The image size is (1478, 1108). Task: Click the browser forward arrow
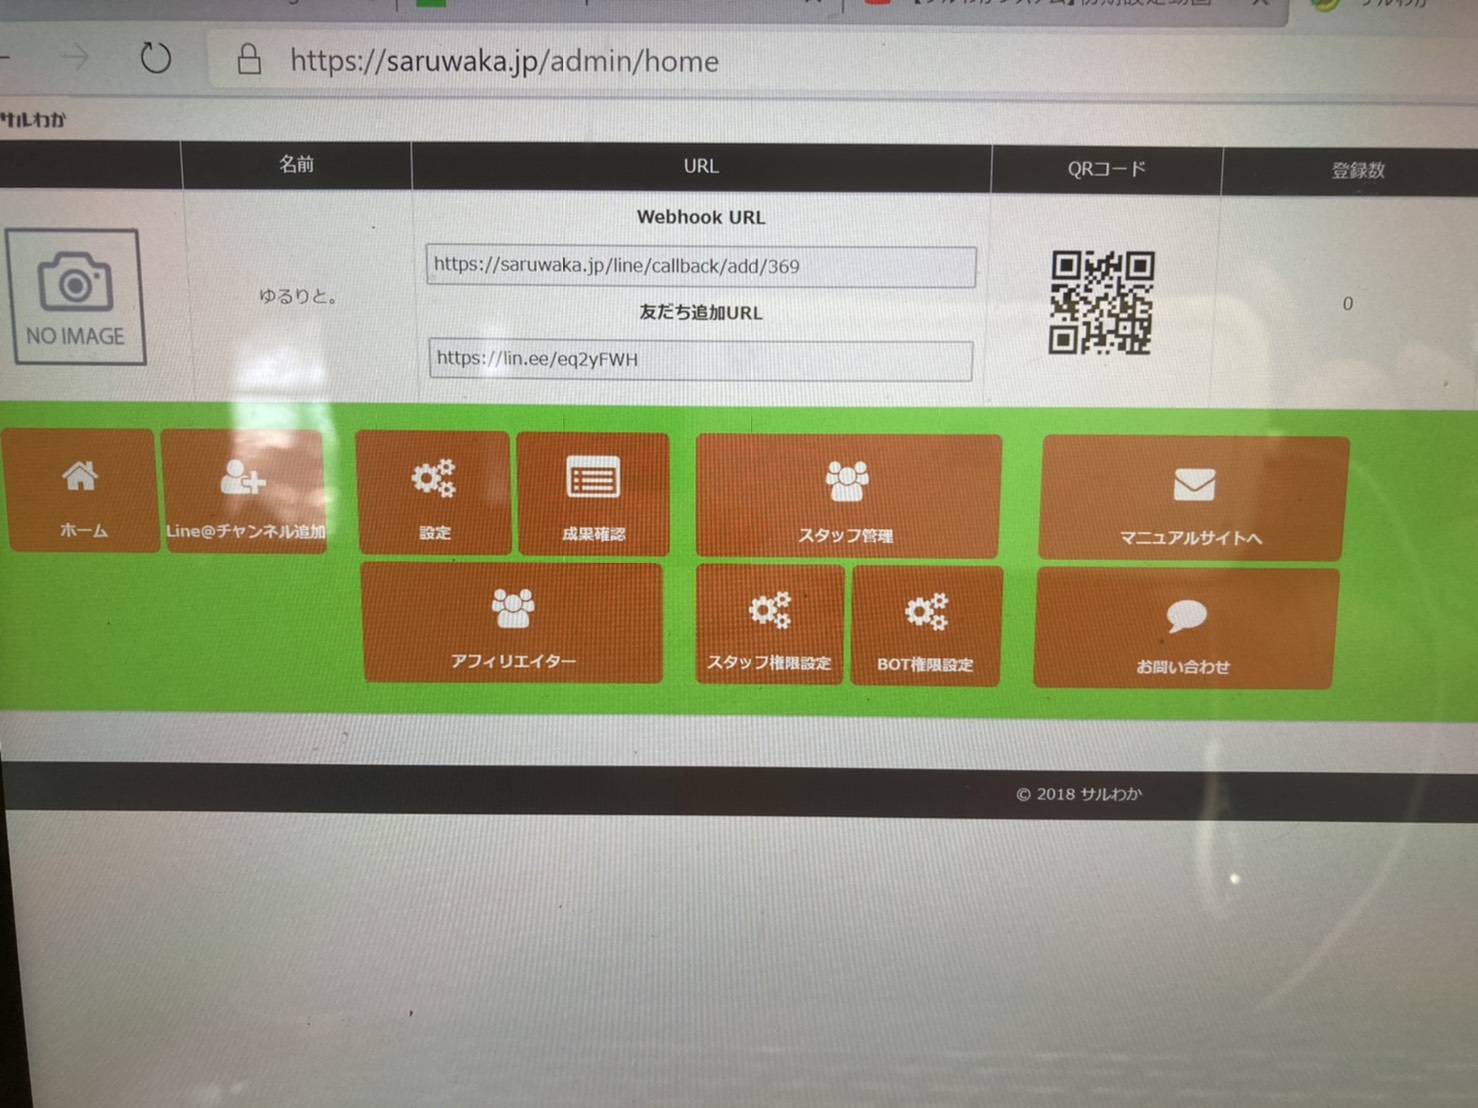click(75, 57)
